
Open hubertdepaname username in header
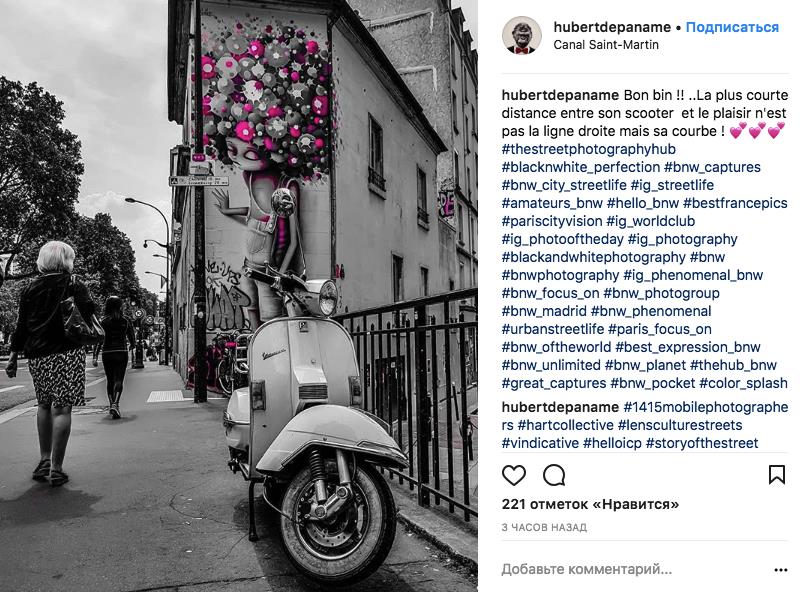coord(612,27)
